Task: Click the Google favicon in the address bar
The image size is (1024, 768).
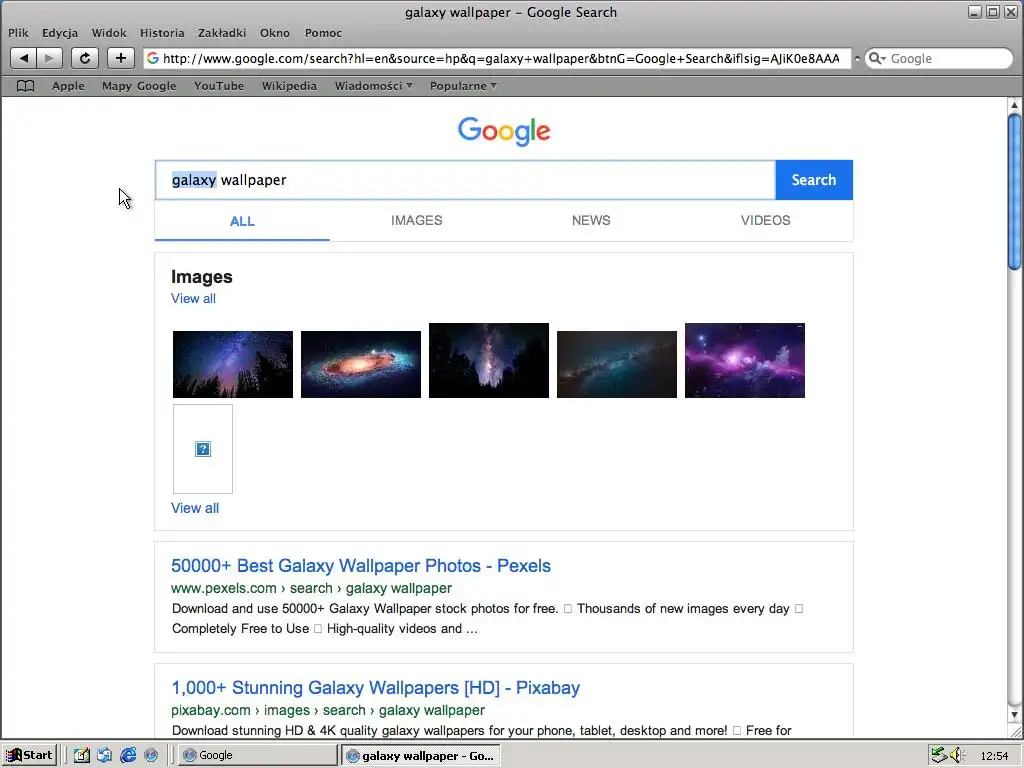Action: [153, 58]
